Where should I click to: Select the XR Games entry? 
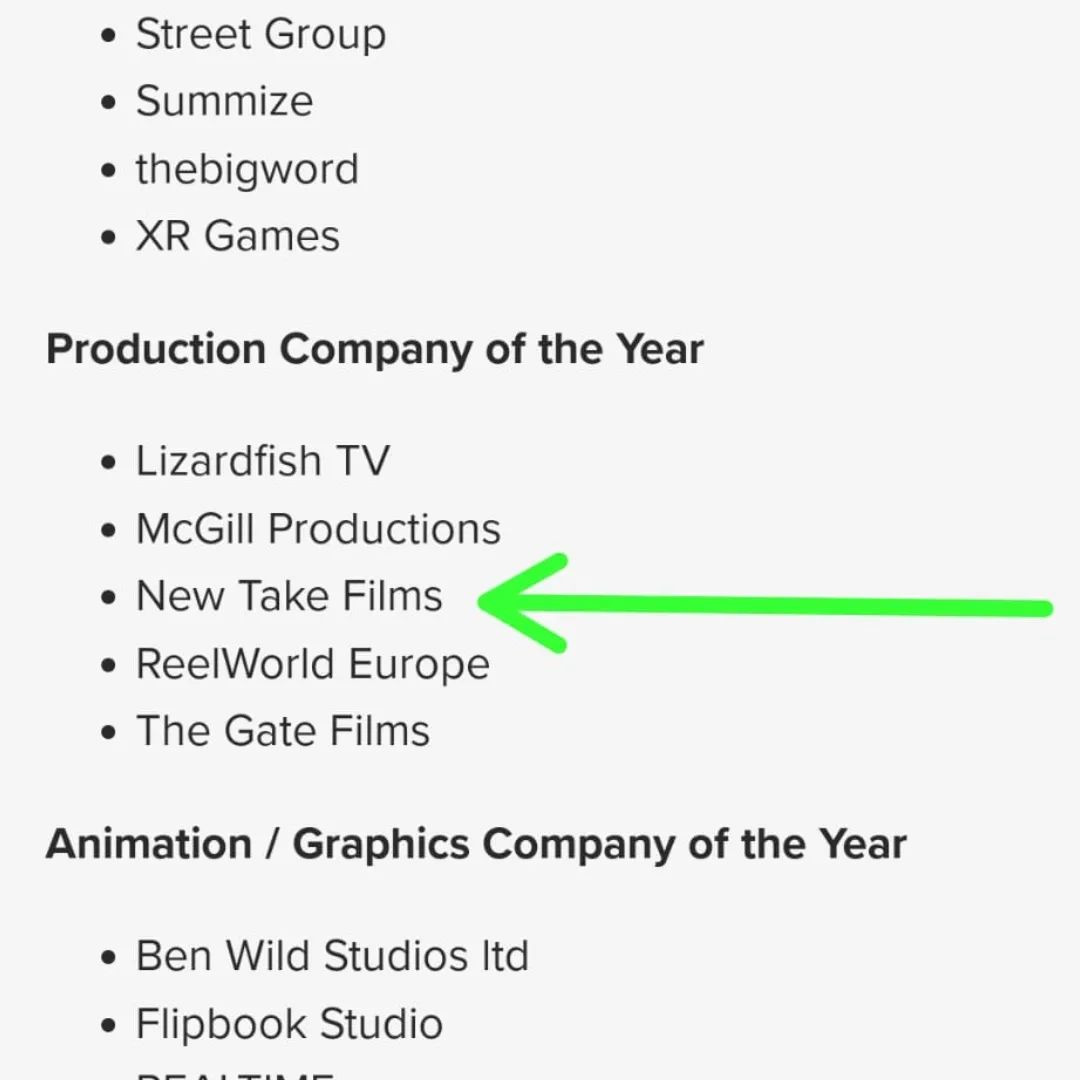238,236
